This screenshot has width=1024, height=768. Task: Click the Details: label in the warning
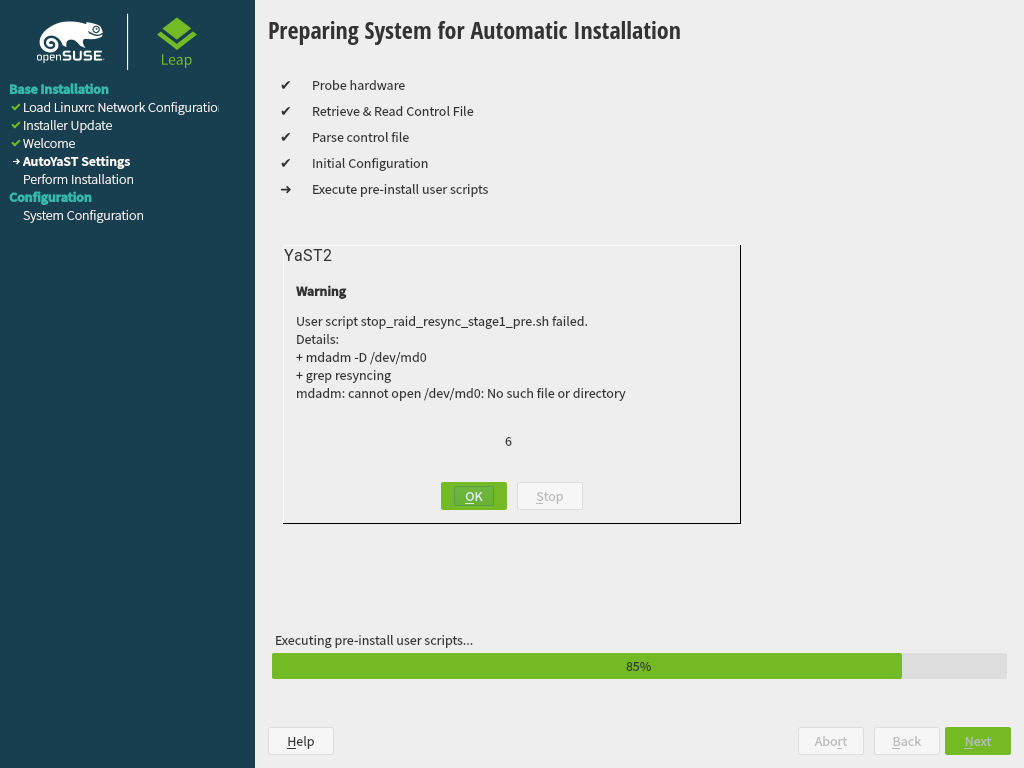pyautogui.click(x=317, y=340)
